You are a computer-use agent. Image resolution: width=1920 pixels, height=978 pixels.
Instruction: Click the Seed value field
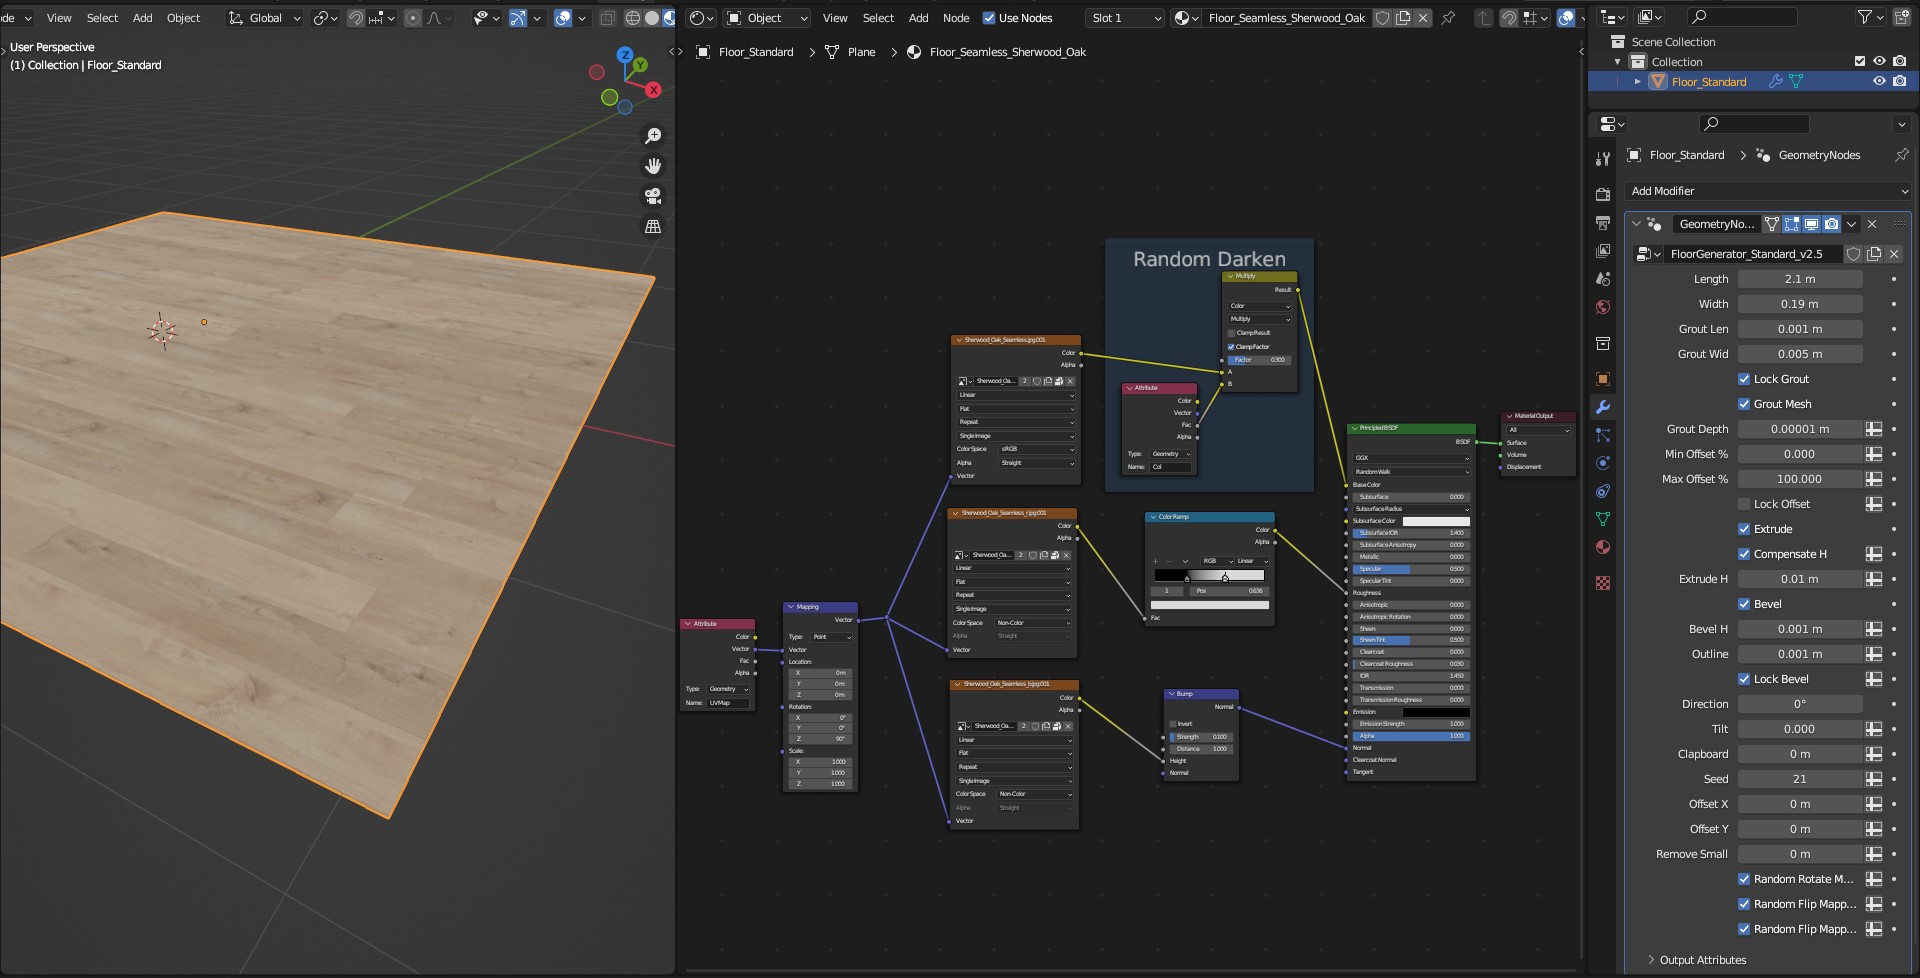[x=1799, y=779]
